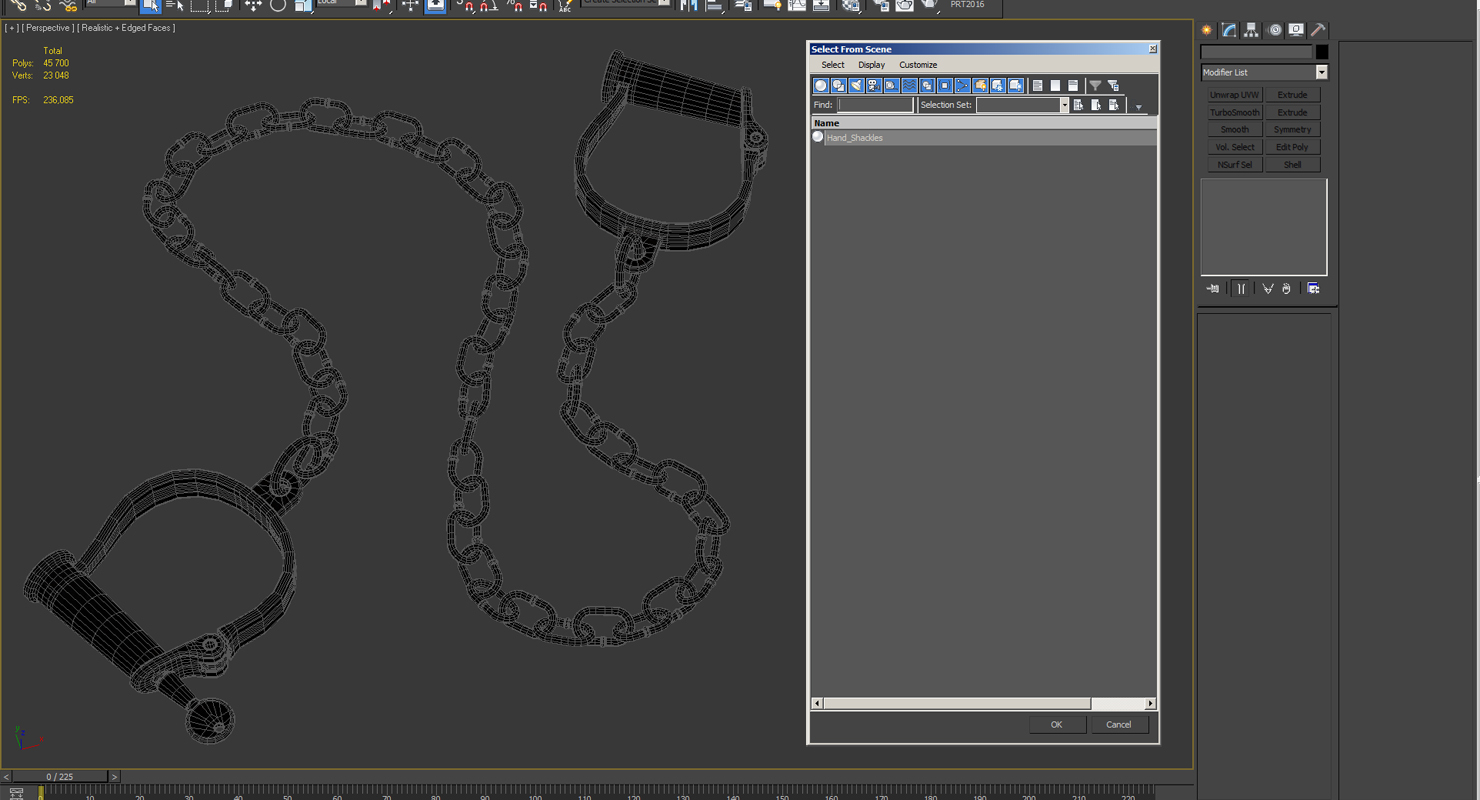Toggle Display Containers filter icon
This screenshot has height=800, width=1480.
pos(980,86)
